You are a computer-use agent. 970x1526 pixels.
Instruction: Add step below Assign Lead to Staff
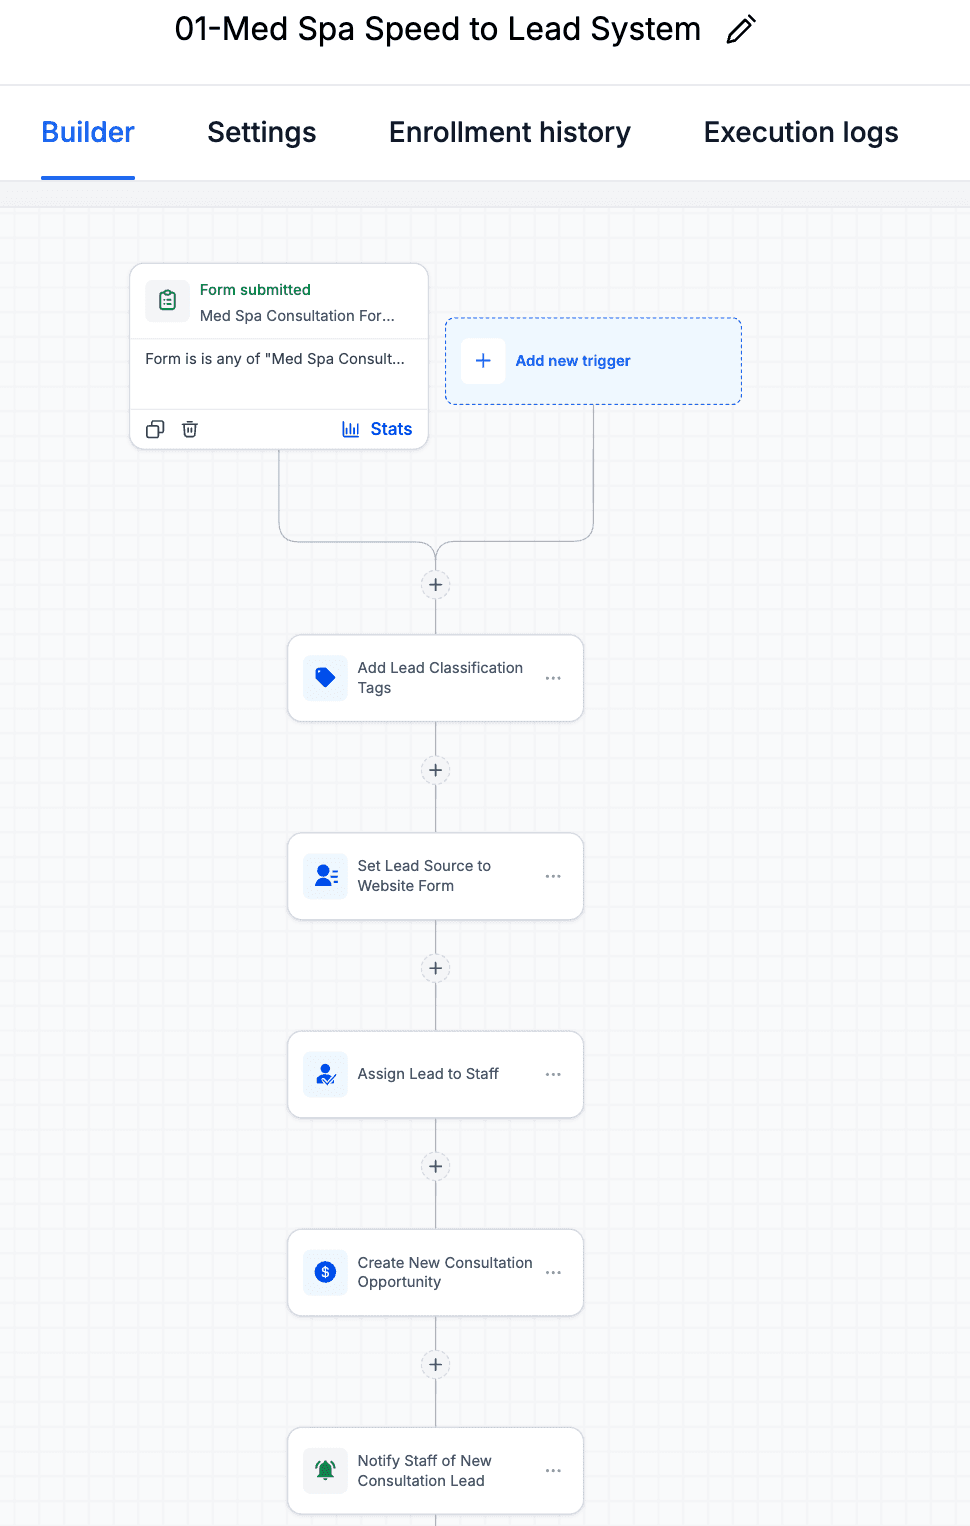click(436, 1166)
